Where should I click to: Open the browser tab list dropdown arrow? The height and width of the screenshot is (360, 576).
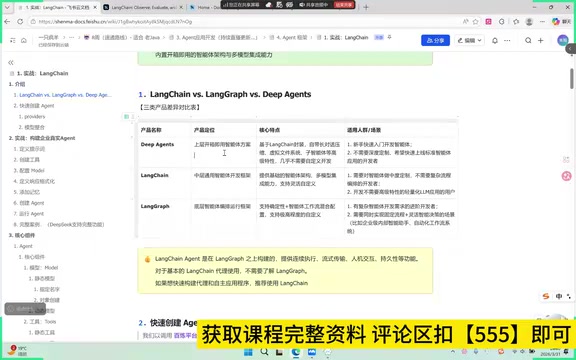tap(8, 7)
